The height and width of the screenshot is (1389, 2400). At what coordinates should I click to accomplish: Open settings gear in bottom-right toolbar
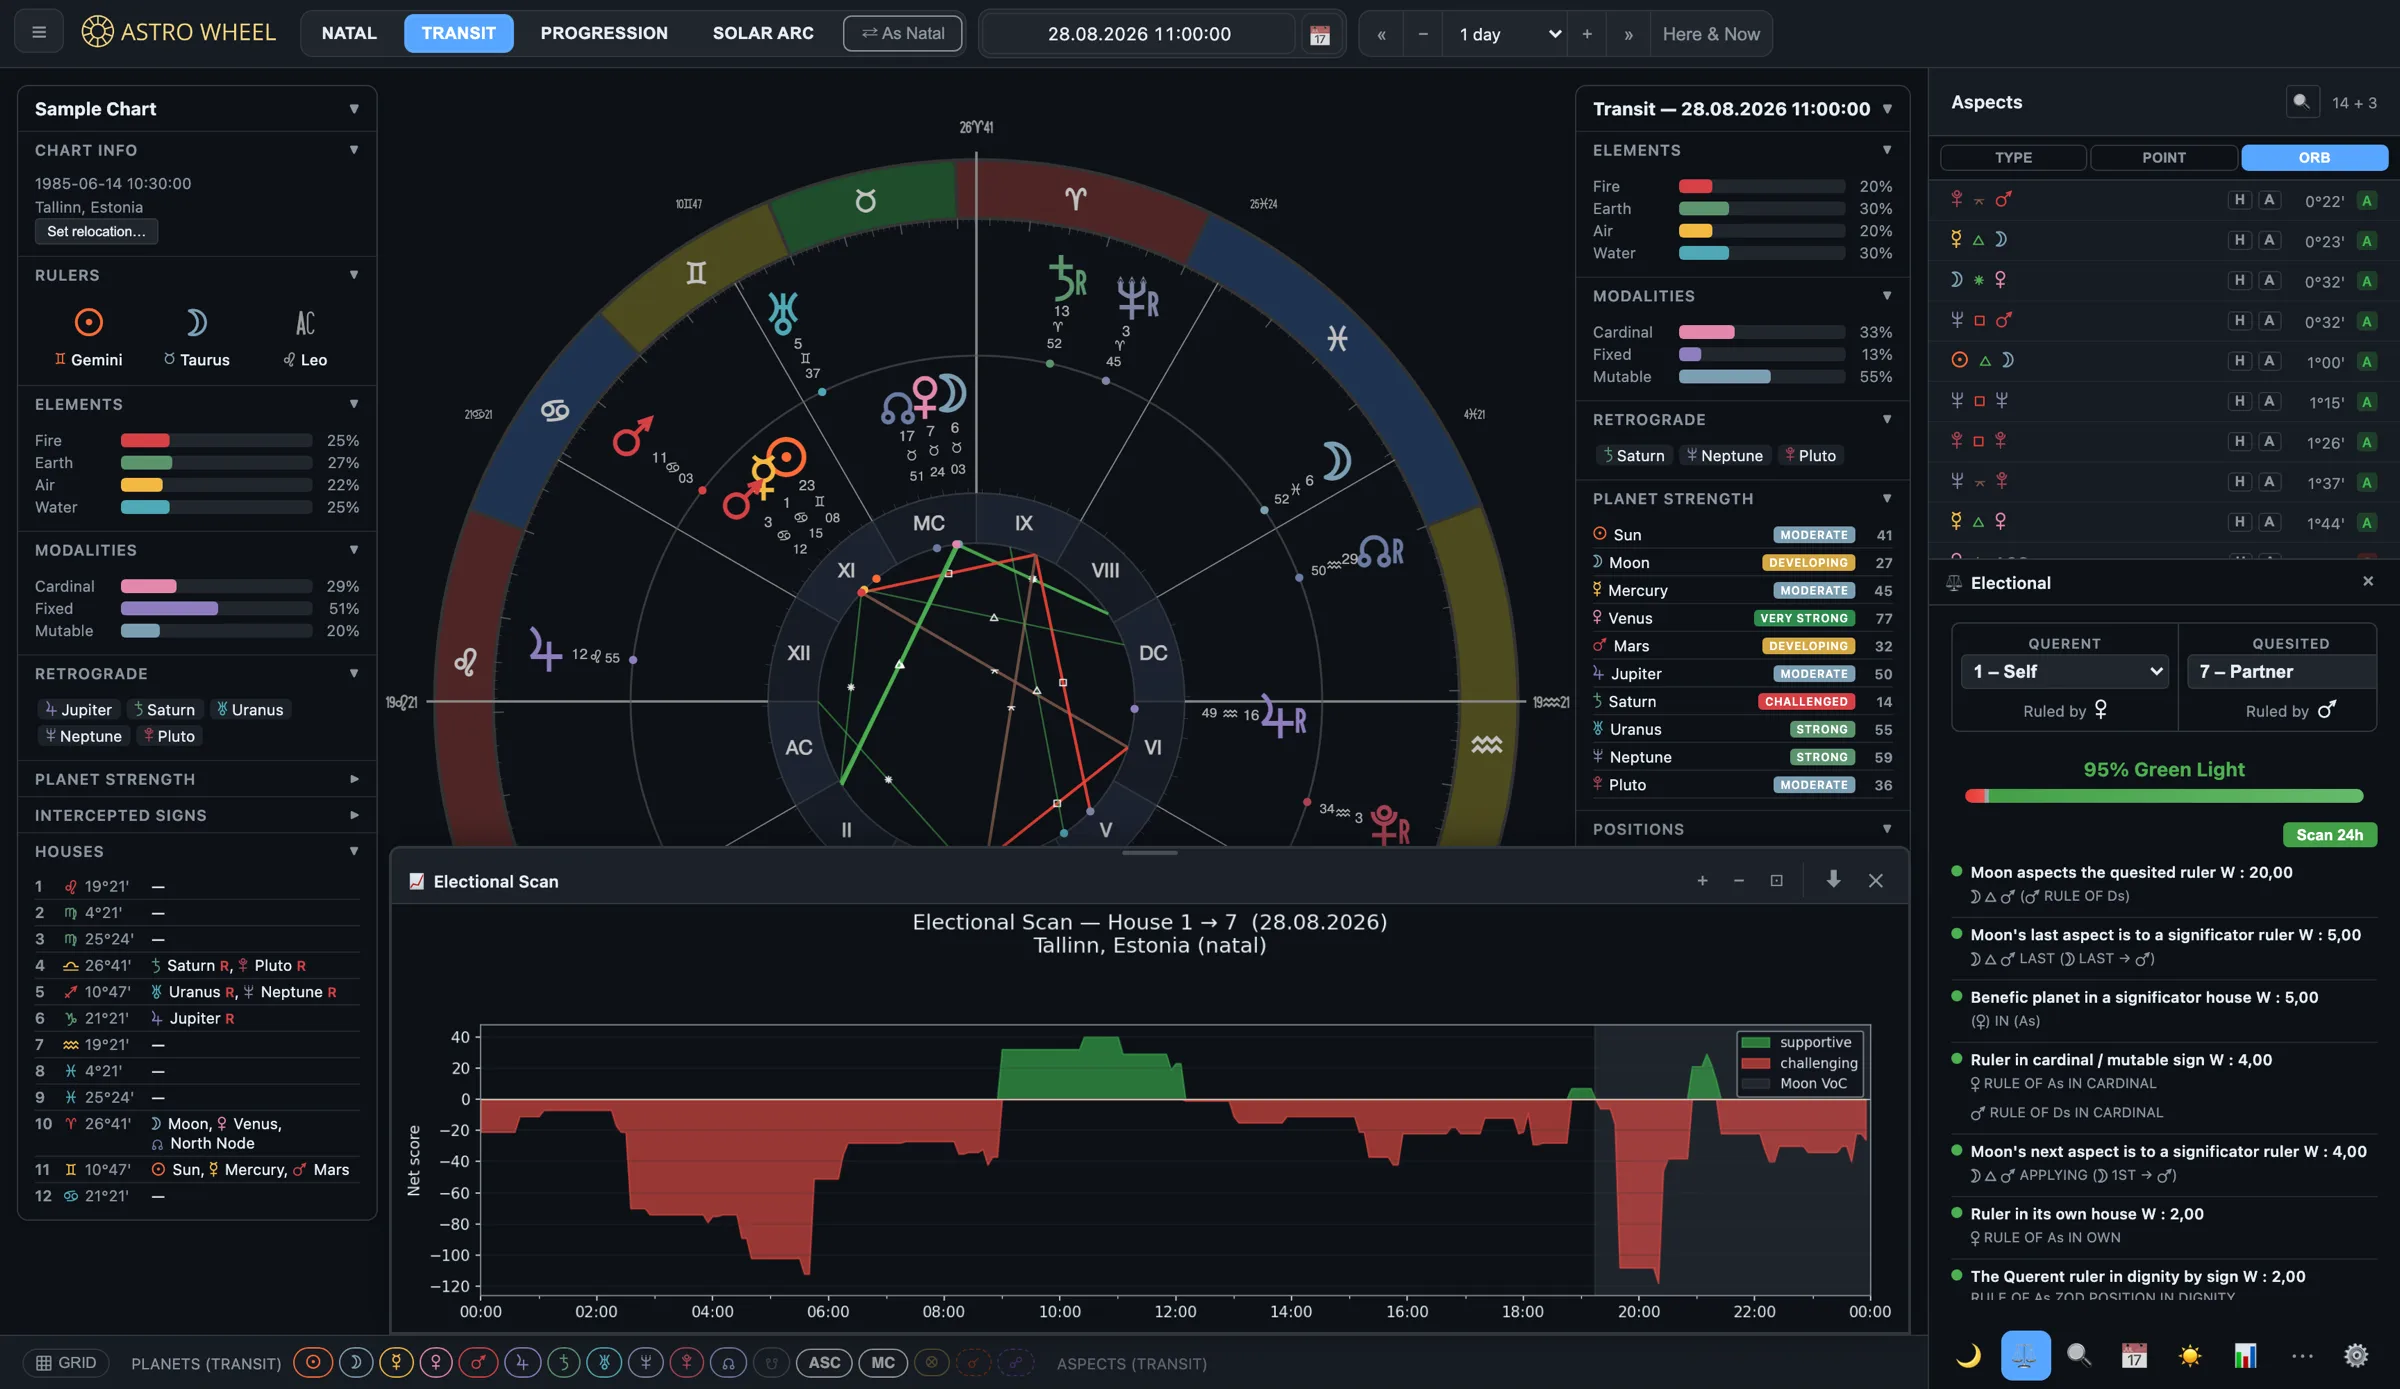2356,1355
